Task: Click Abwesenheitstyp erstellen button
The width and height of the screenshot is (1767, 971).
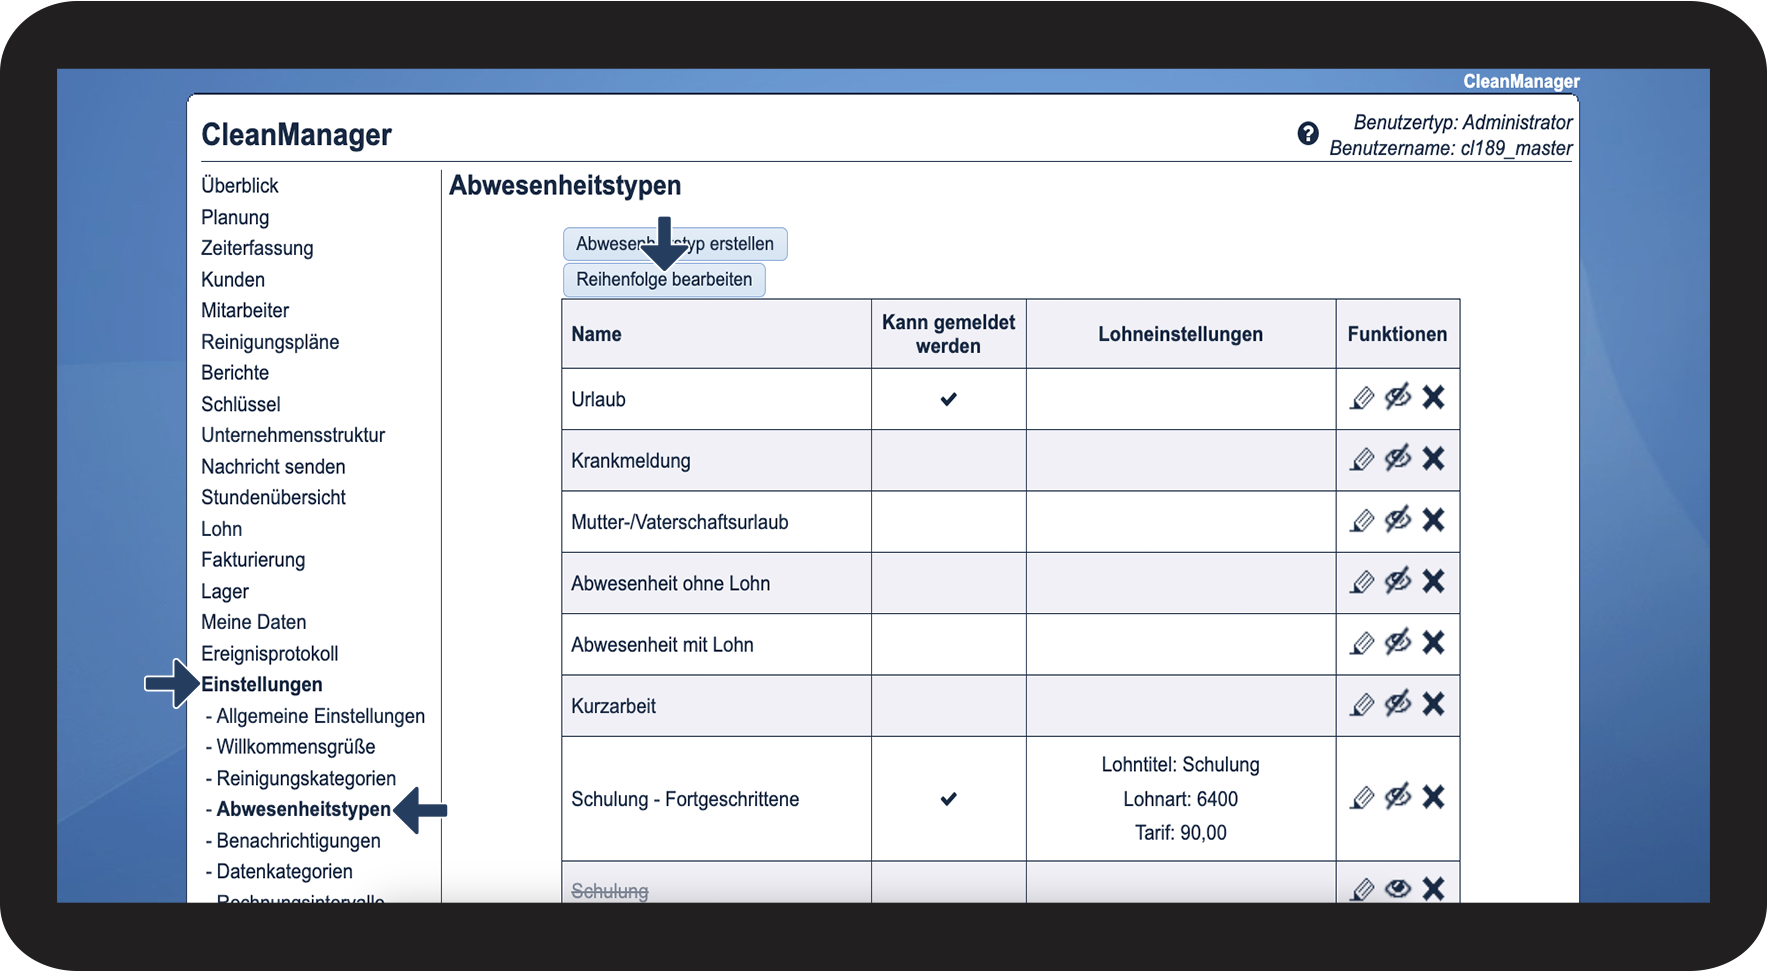Action: (x=675, y=244)
